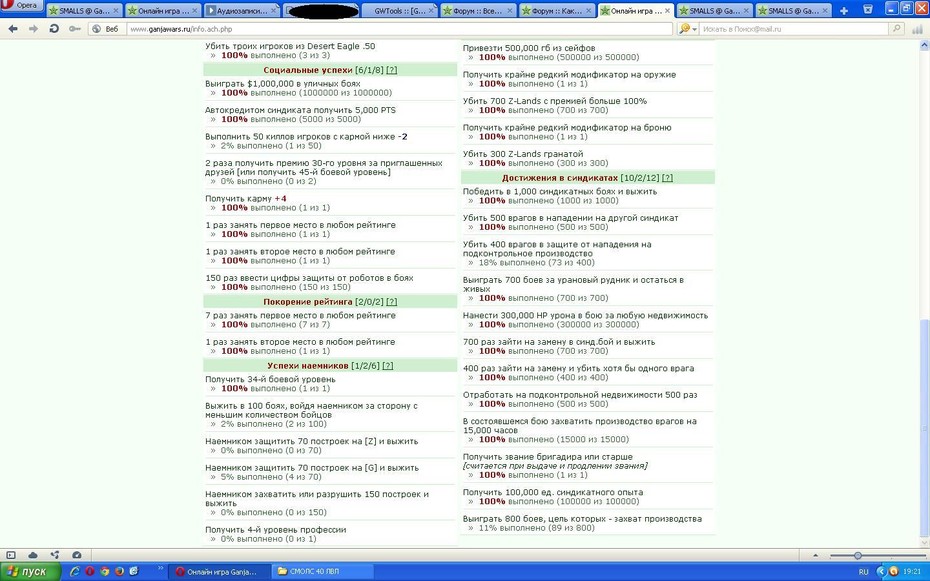Screen dimensions: 930x581
Task: Open a new tab with plus button
Action: (843, 11)
